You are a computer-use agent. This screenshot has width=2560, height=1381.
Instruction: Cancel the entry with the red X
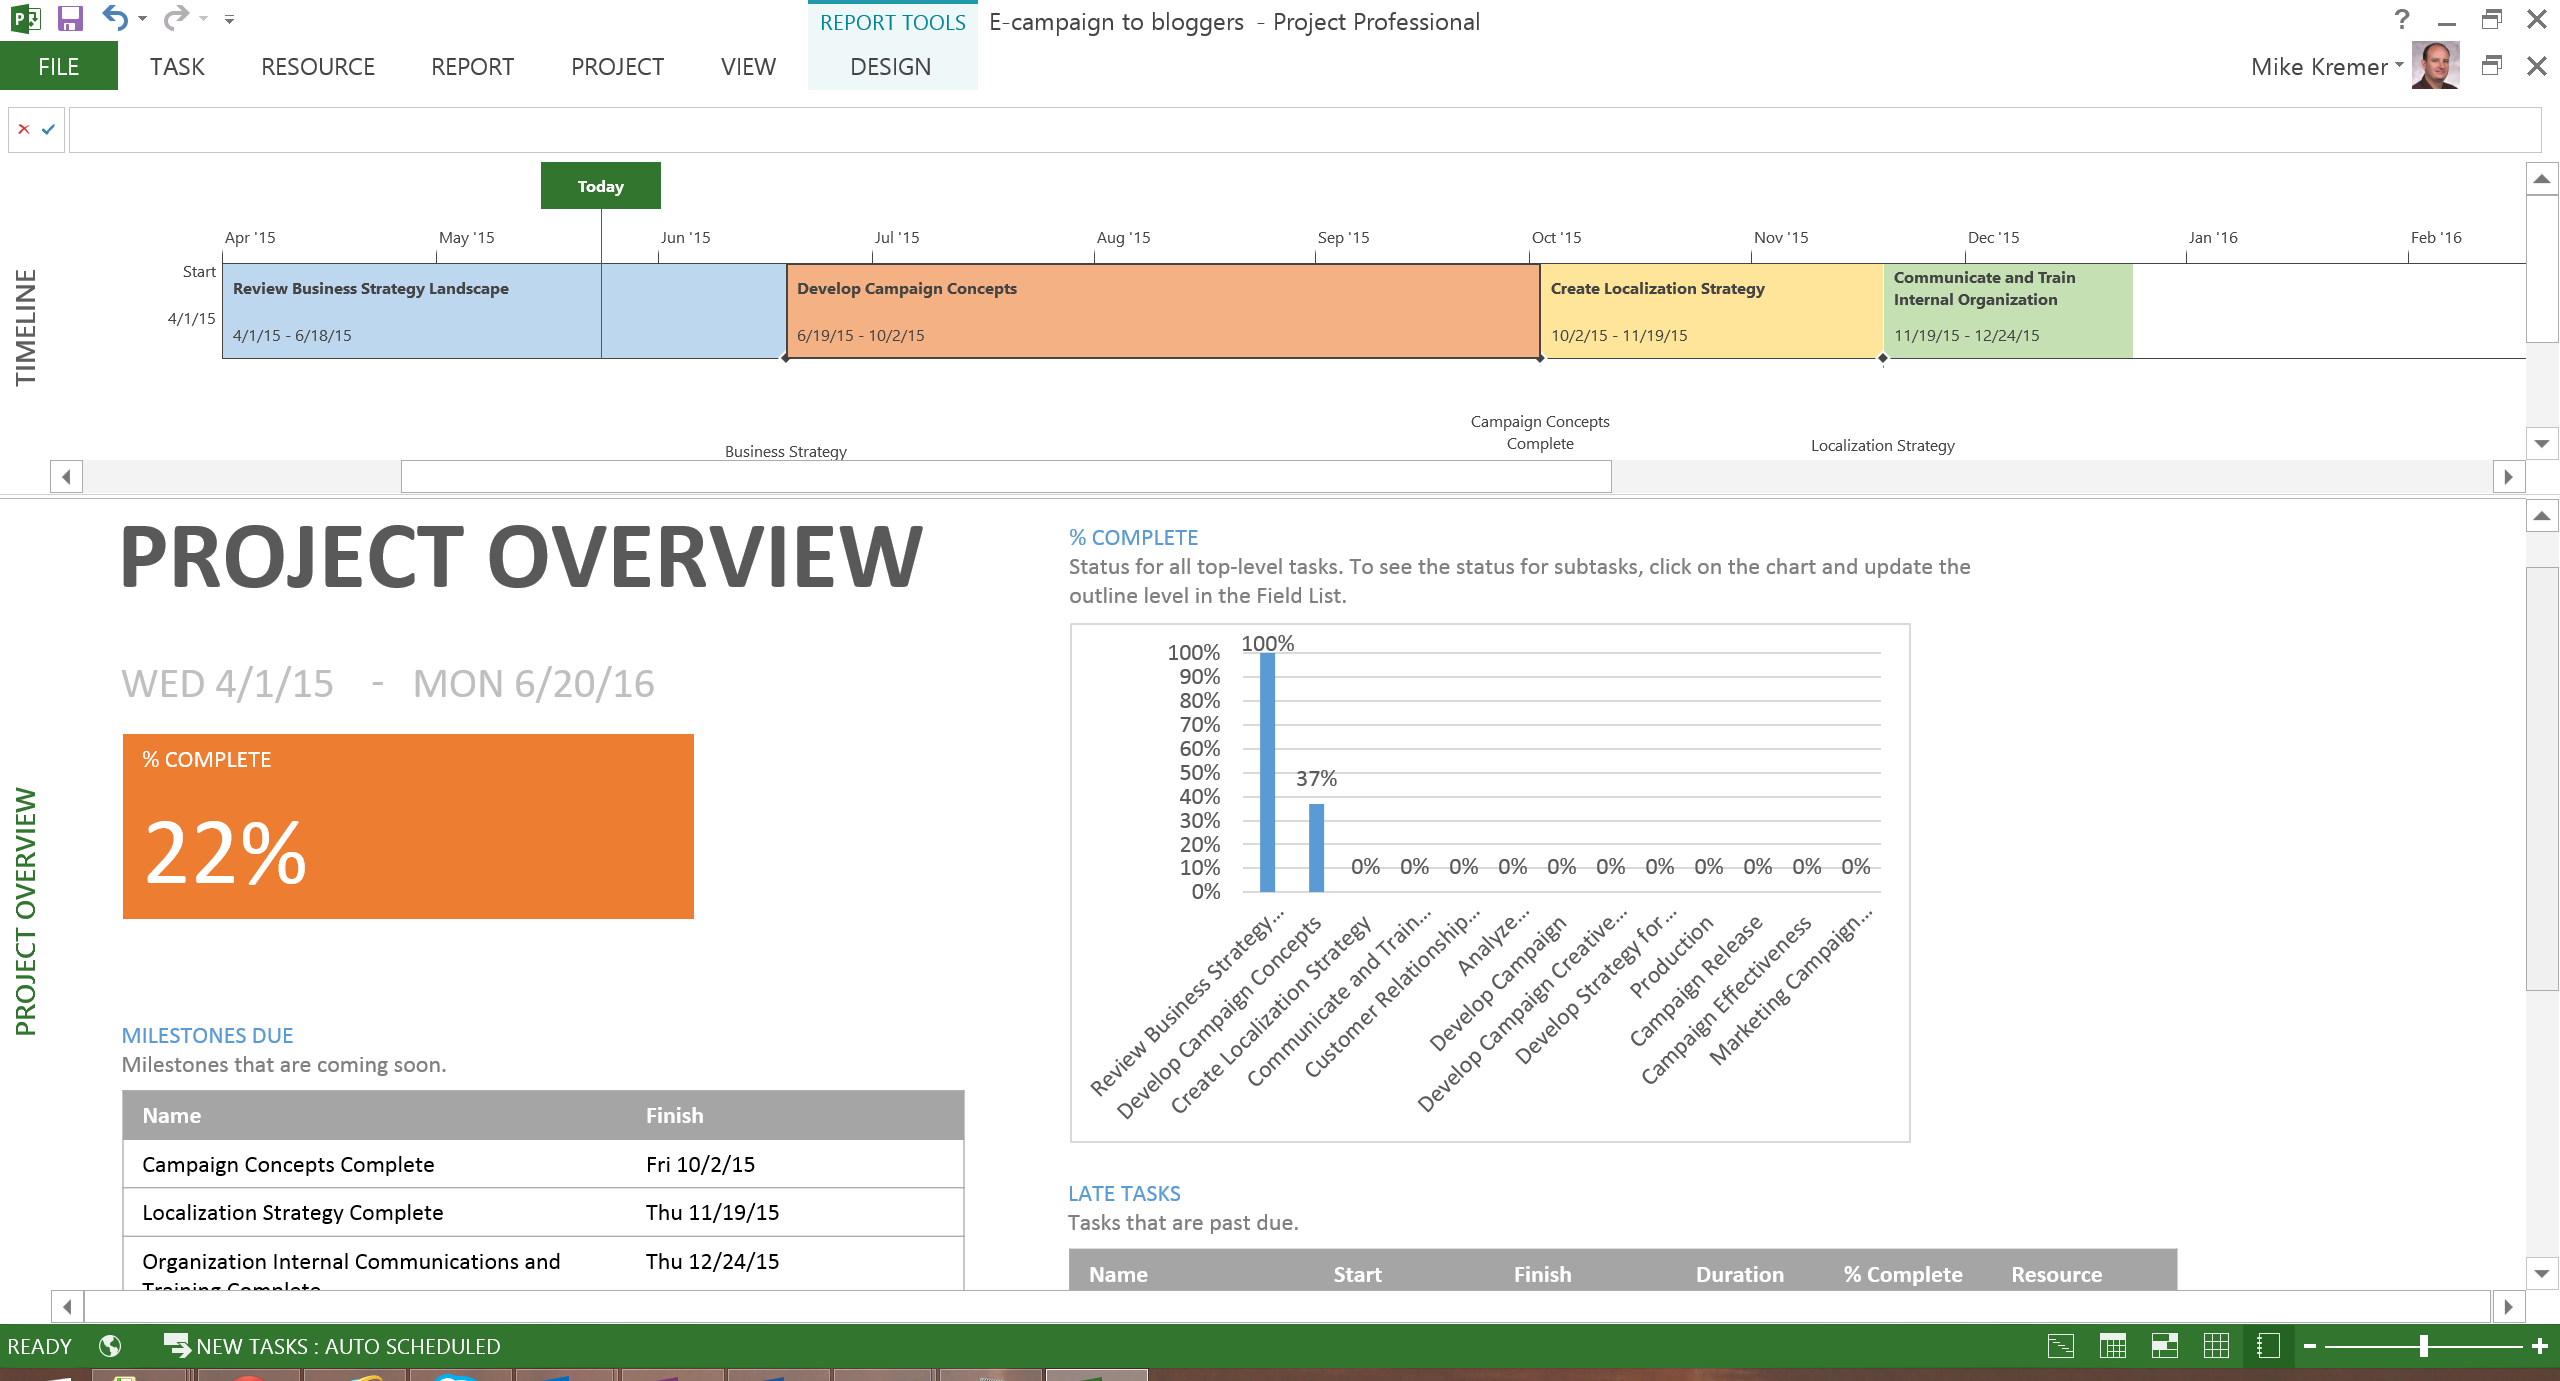click(22, 128)
